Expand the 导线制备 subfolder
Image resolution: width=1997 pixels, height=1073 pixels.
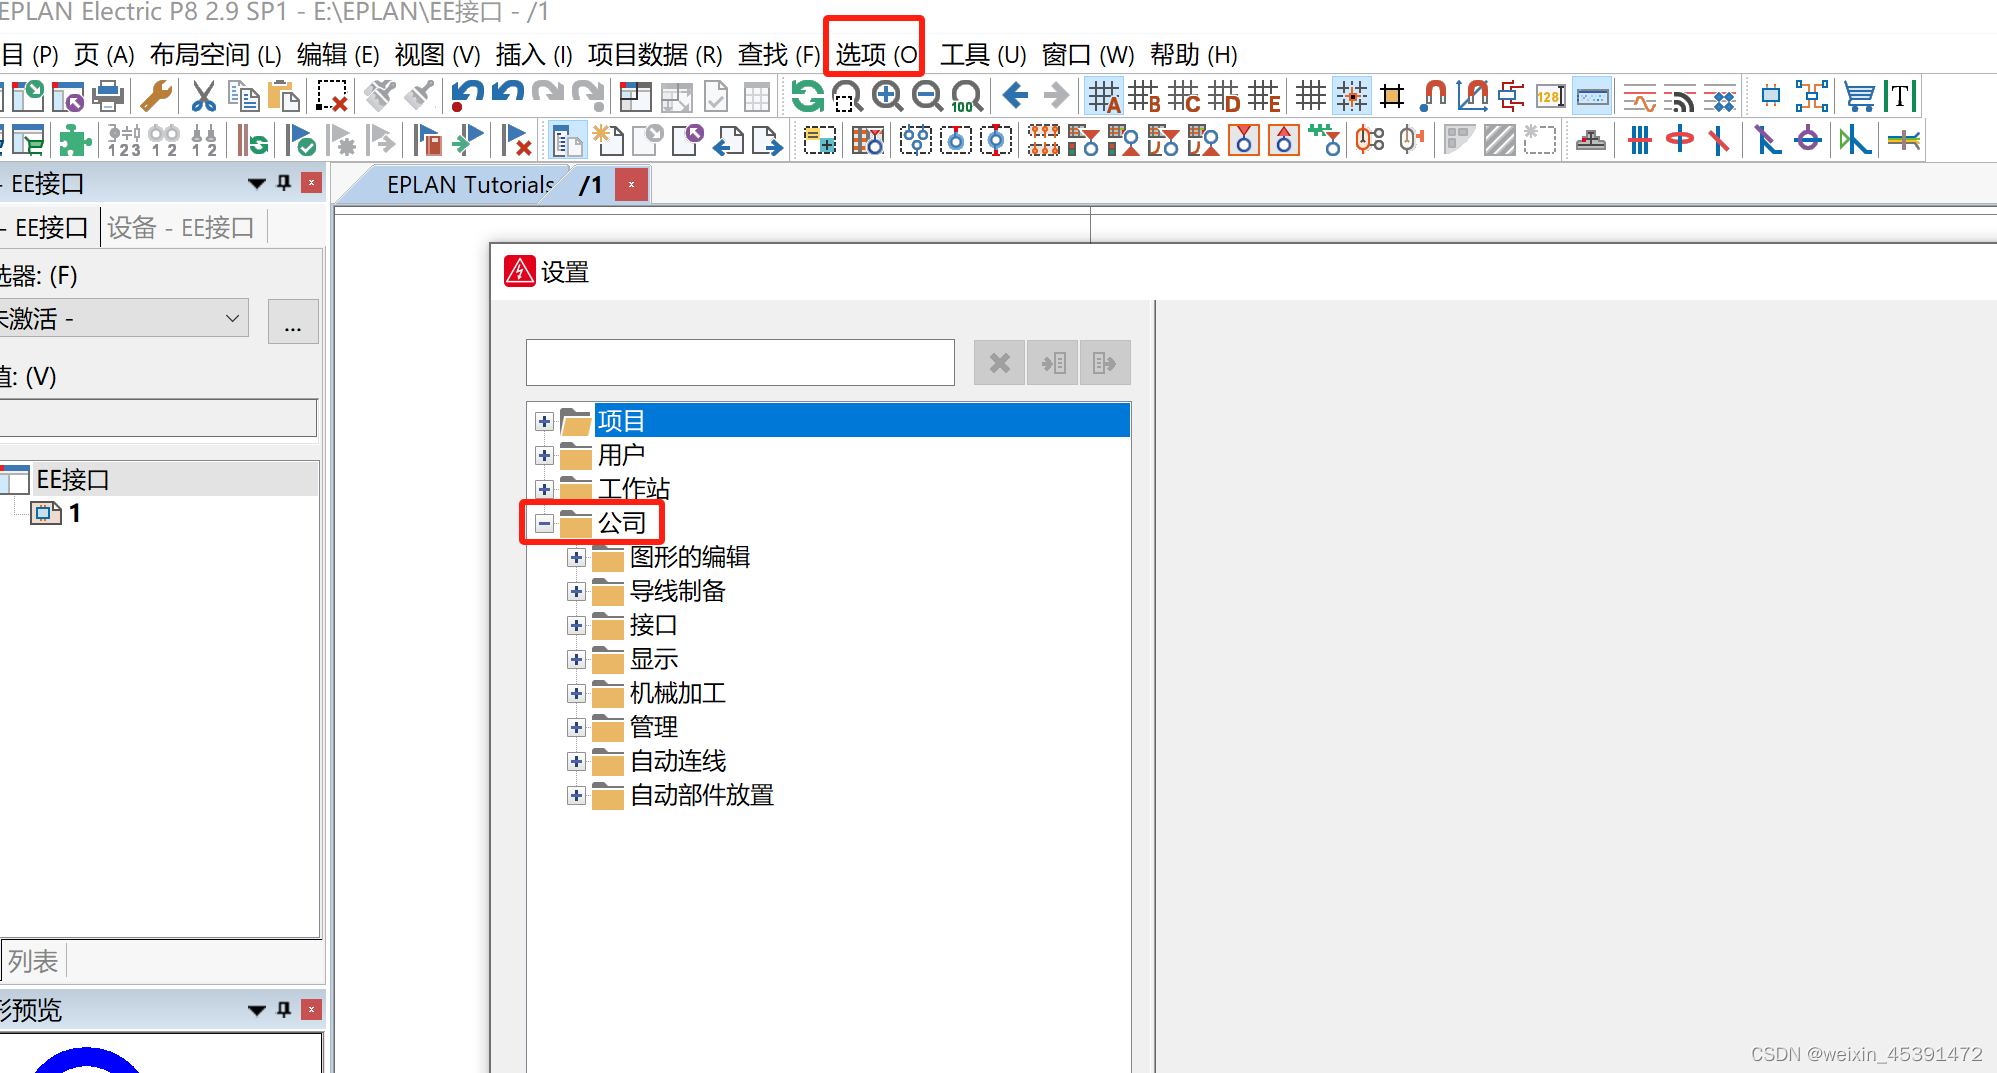pyautogui.click(x=576, y=591)
